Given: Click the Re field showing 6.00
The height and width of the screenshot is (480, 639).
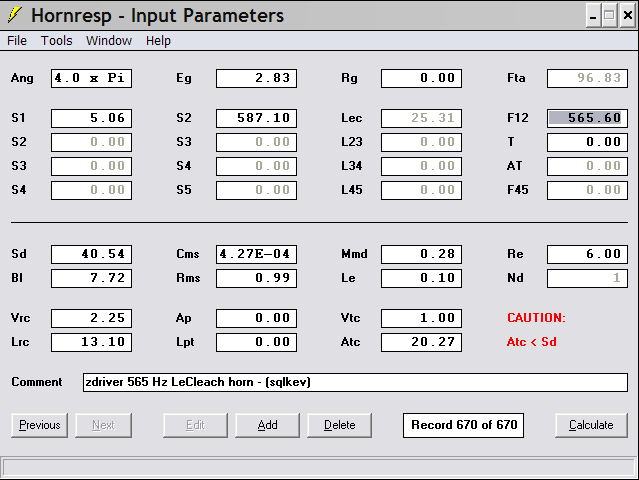Looking at the screenshot, I should coord(587,254).
